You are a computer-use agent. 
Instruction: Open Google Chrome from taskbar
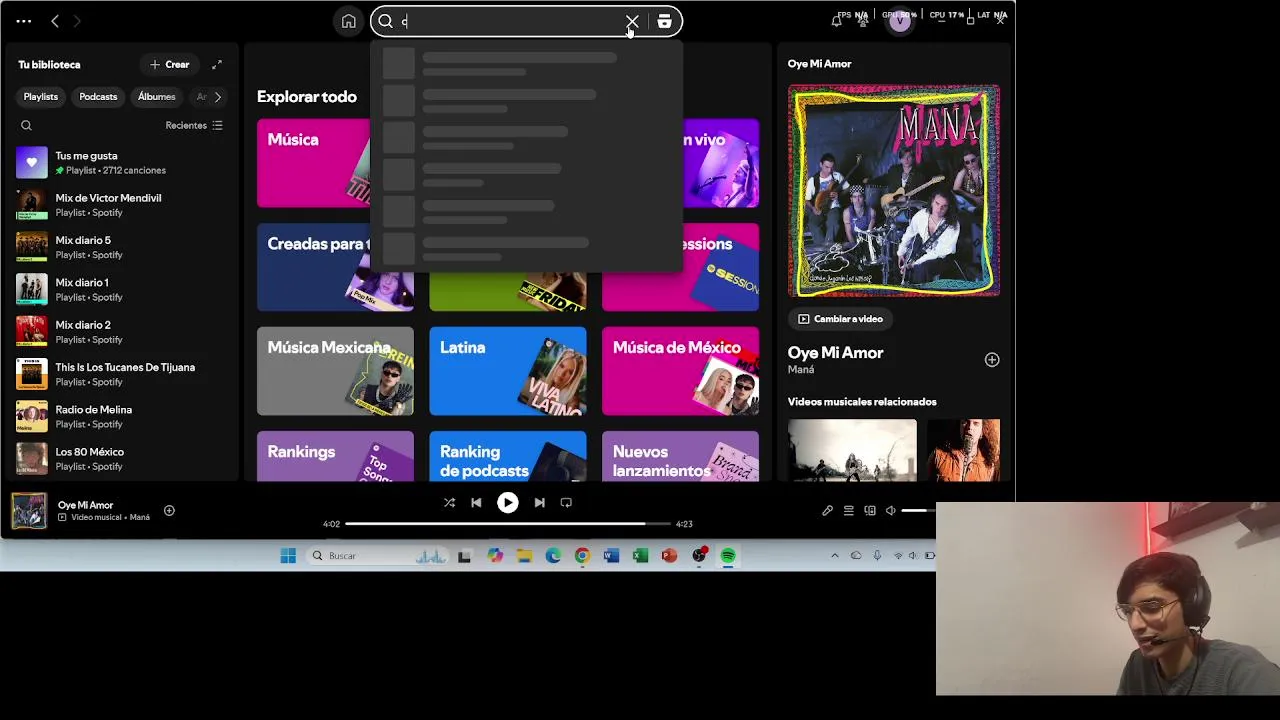click(582, 556)
